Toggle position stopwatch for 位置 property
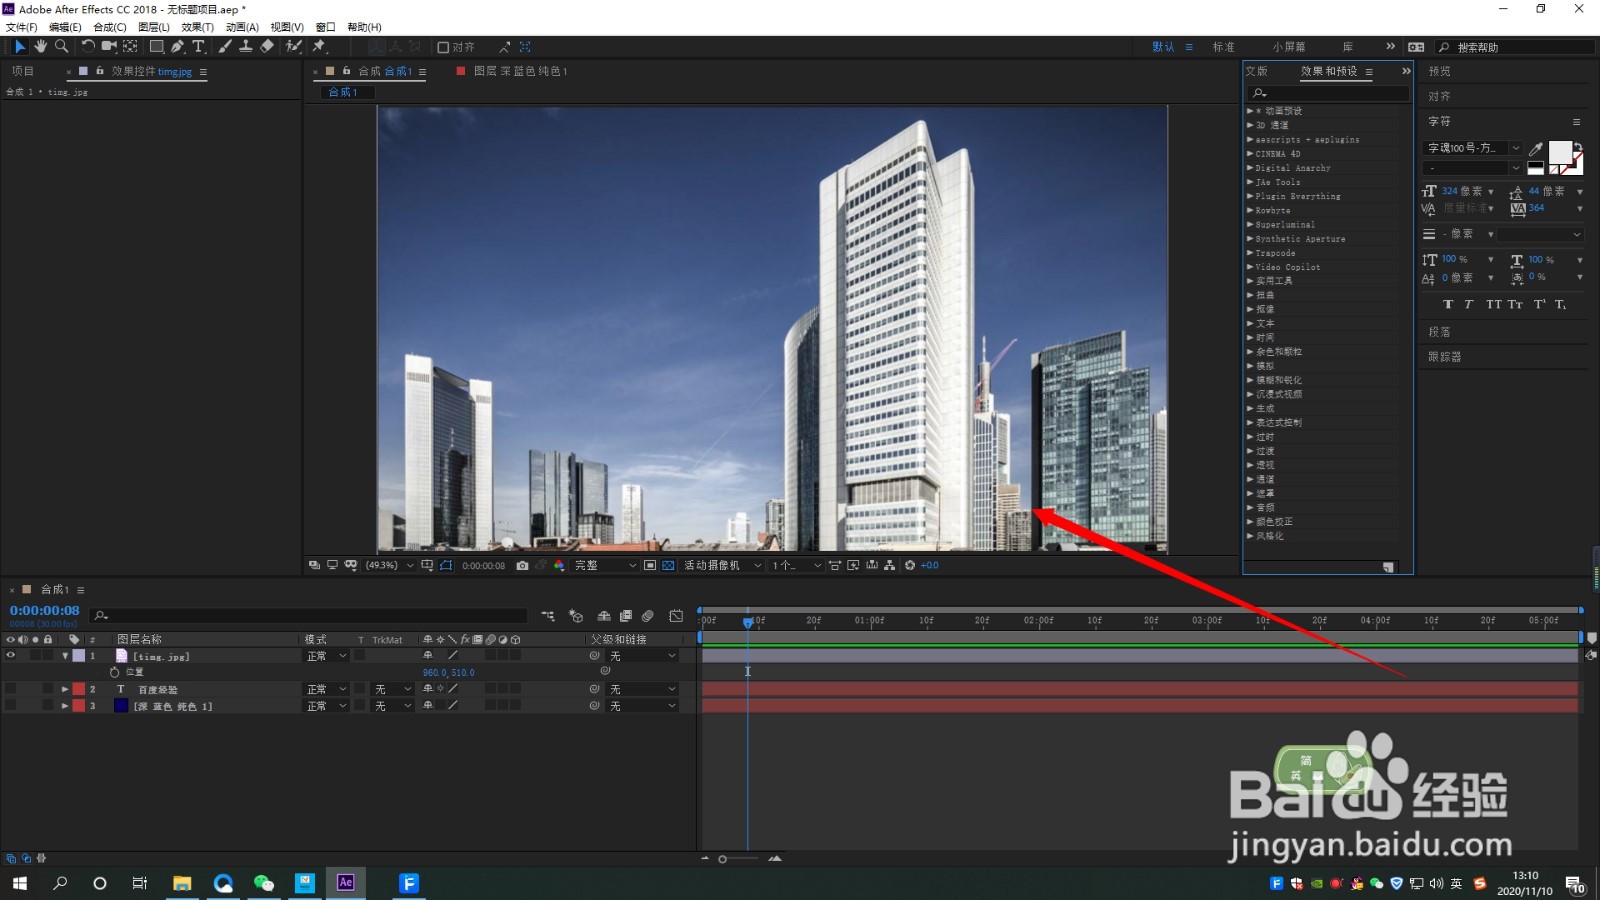This screenshot has height=900, width=1600. click(114, 672)
